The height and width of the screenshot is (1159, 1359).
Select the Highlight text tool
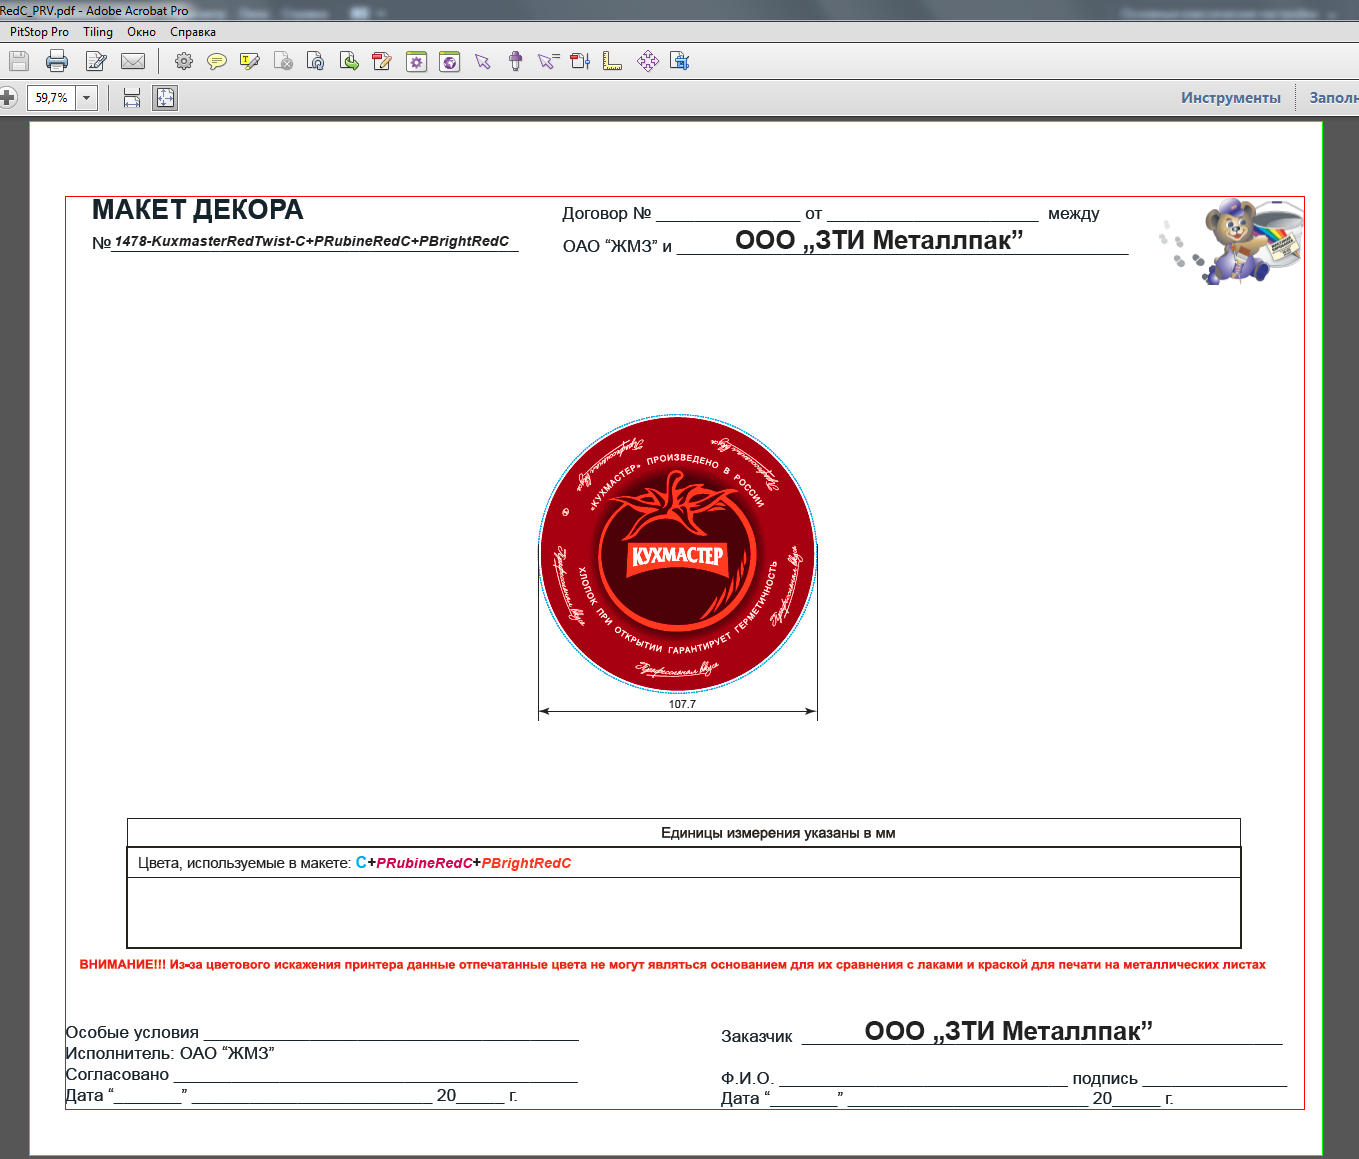(x=250, y=62)
